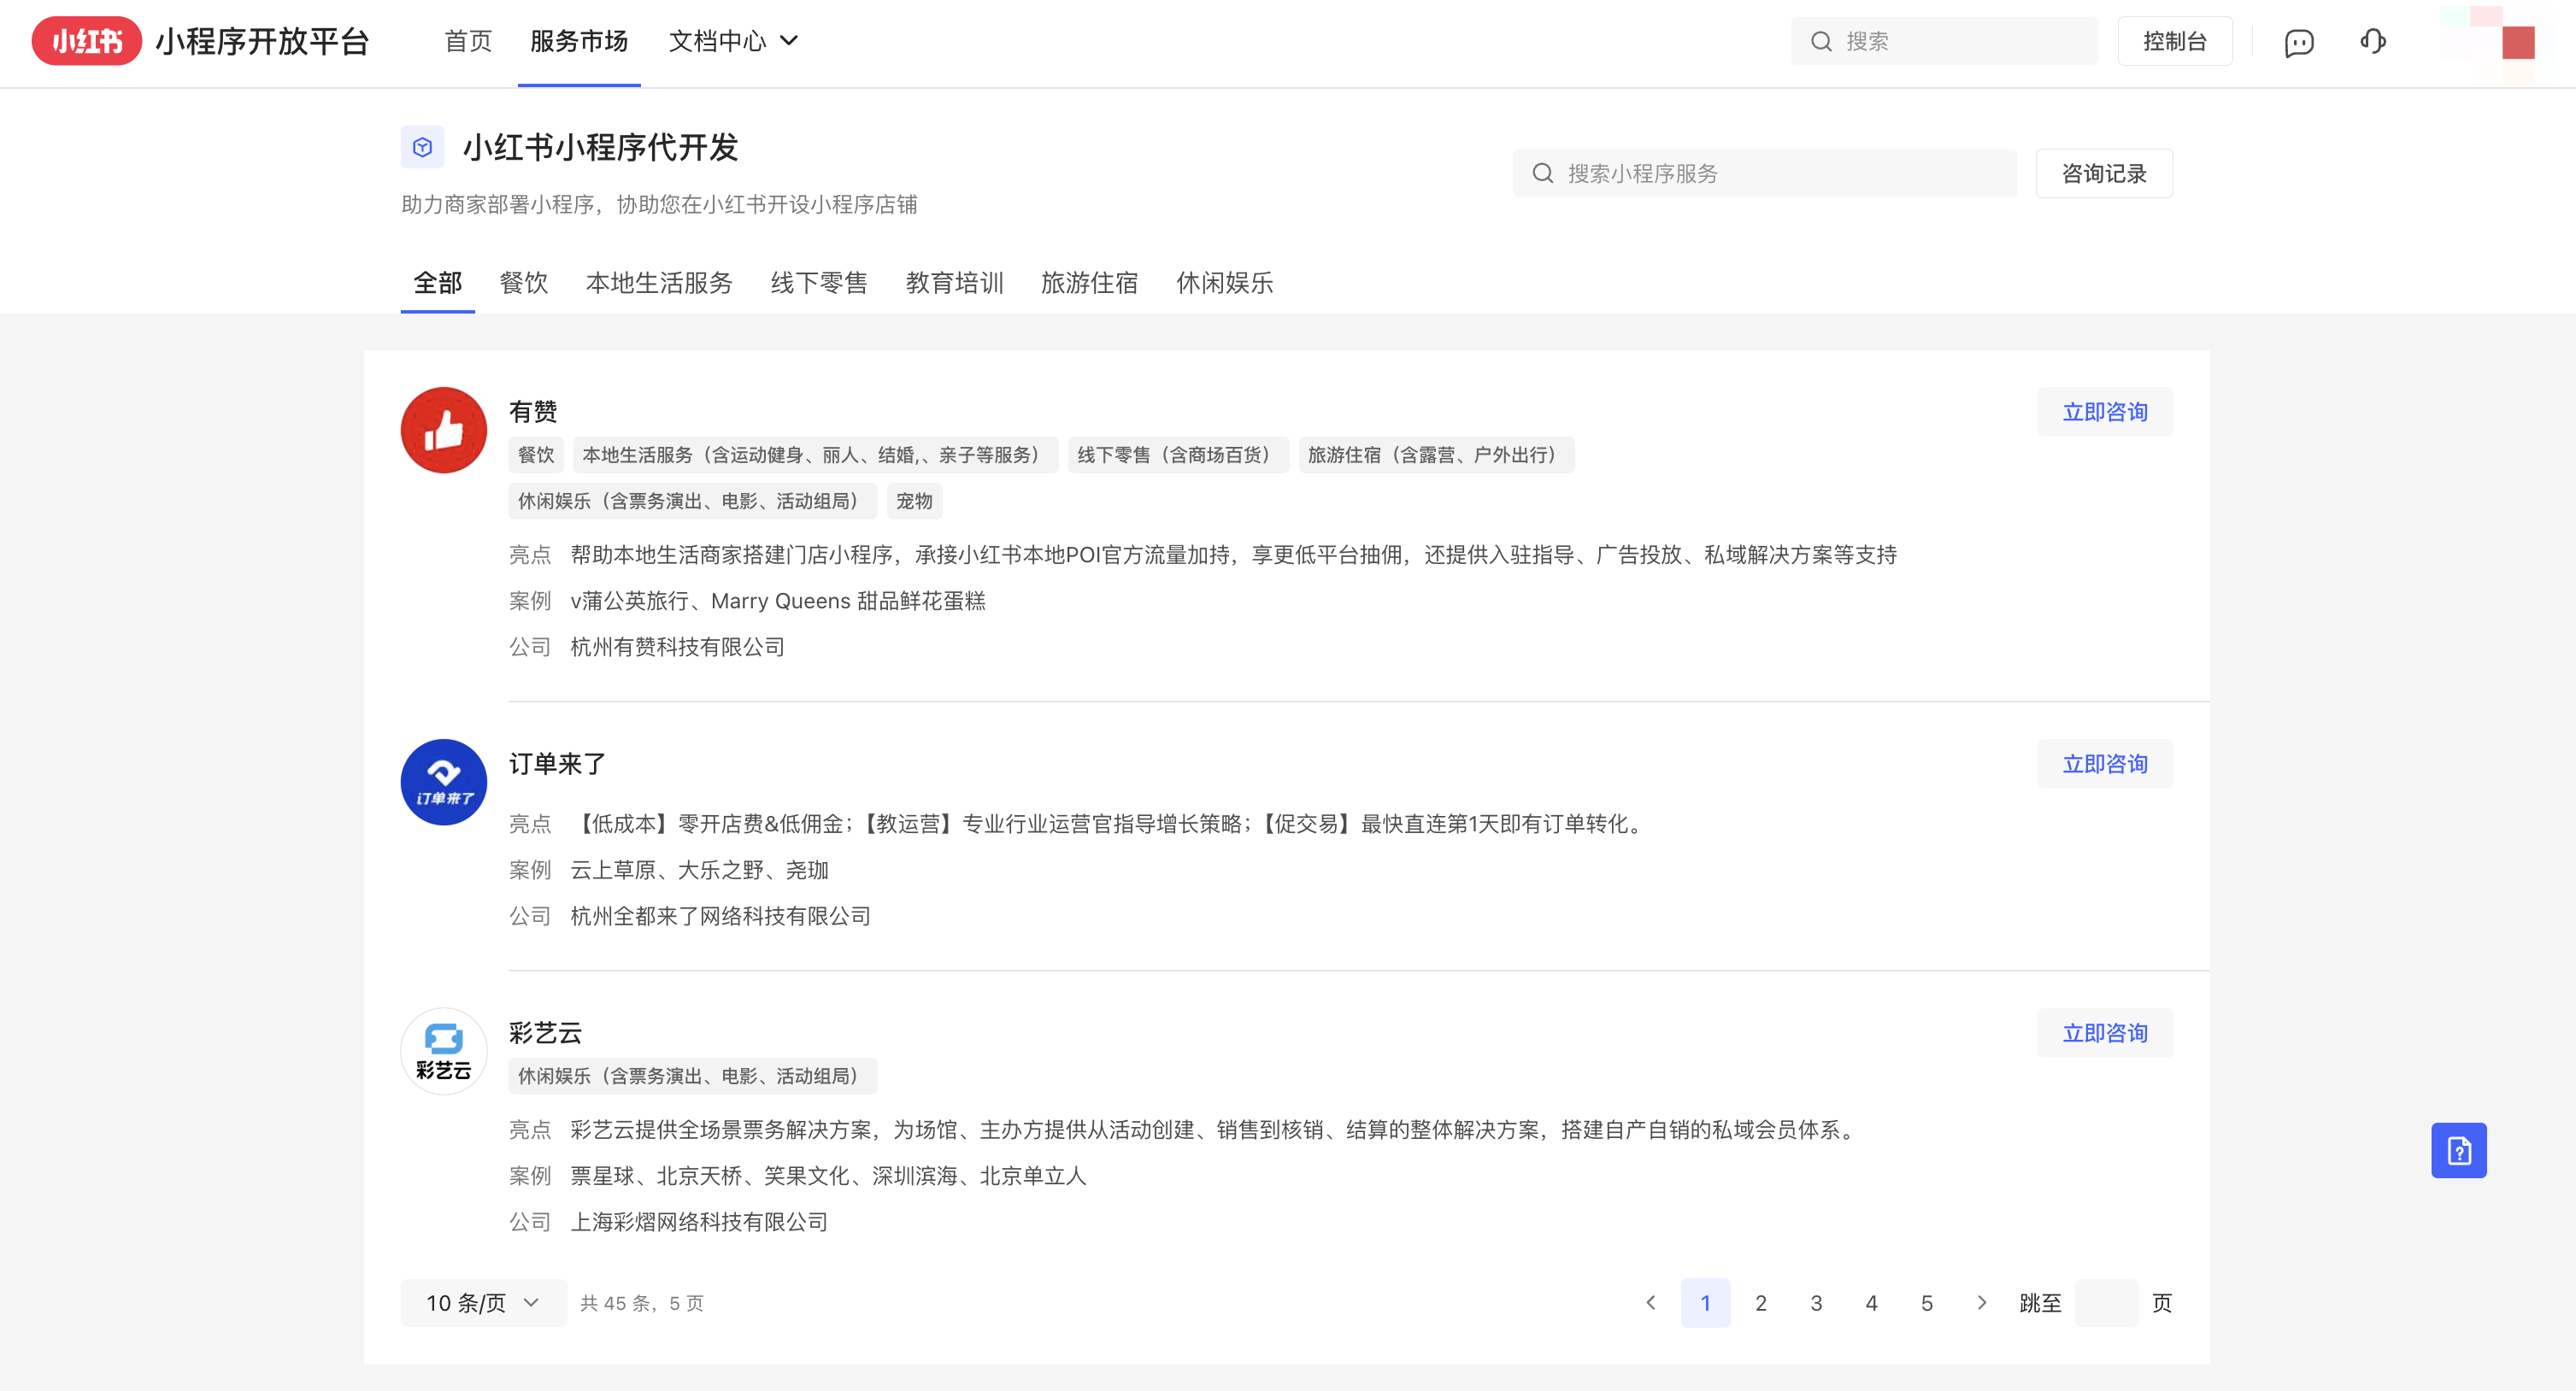This screenshot has width=2576, height=1391.
Task: Click the 搜索小程序服务 search field
Action: pyautogui.click(x=1764, y=172)
